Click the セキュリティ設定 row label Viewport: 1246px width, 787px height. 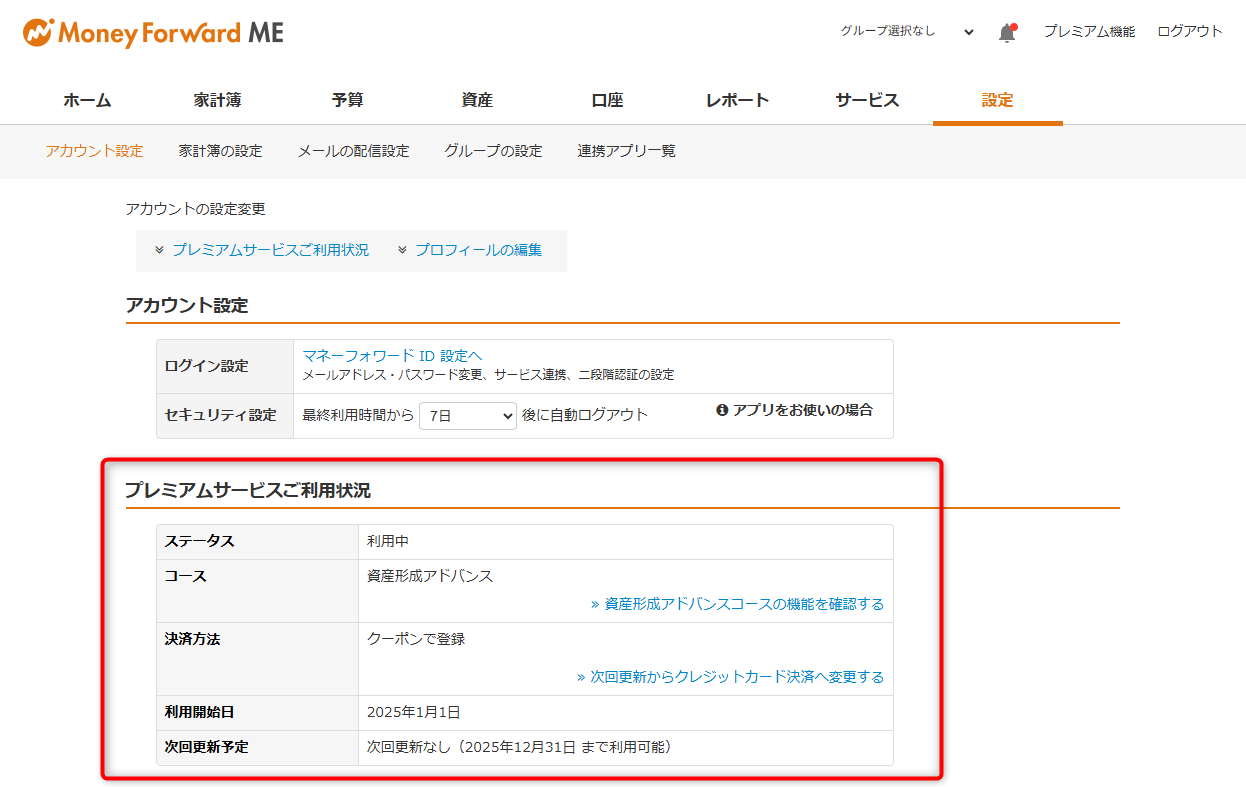click(x=221, y=415)
